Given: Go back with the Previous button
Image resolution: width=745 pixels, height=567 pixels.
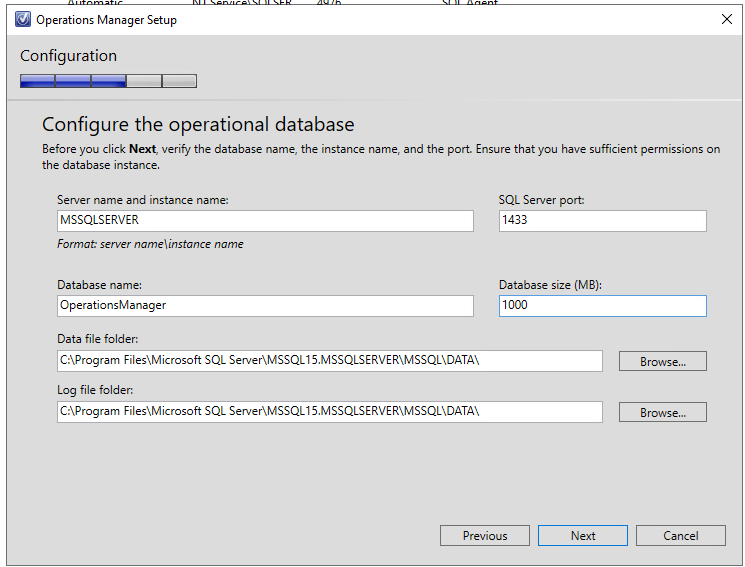Looking at the screenshot, I should coord(485,536).
